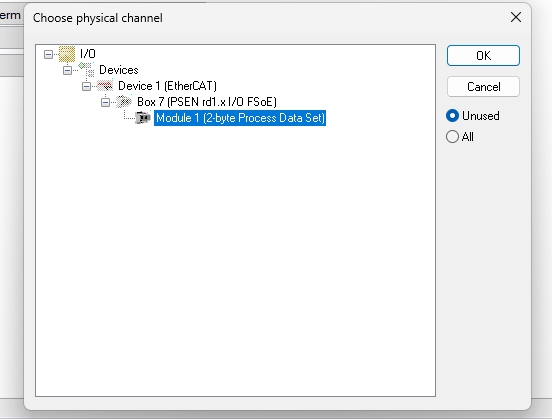The height and width of the screenshot is (419, 552).
Task: Click the Module 1 terminal icon
Action: (143, 118)
